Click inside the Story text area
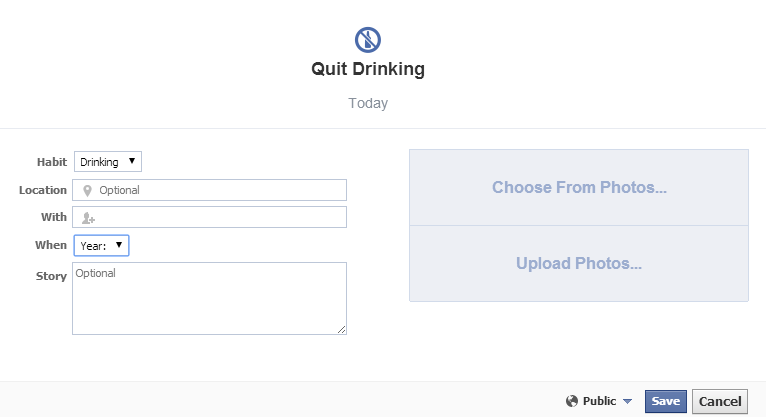 [x=209, y=299]
